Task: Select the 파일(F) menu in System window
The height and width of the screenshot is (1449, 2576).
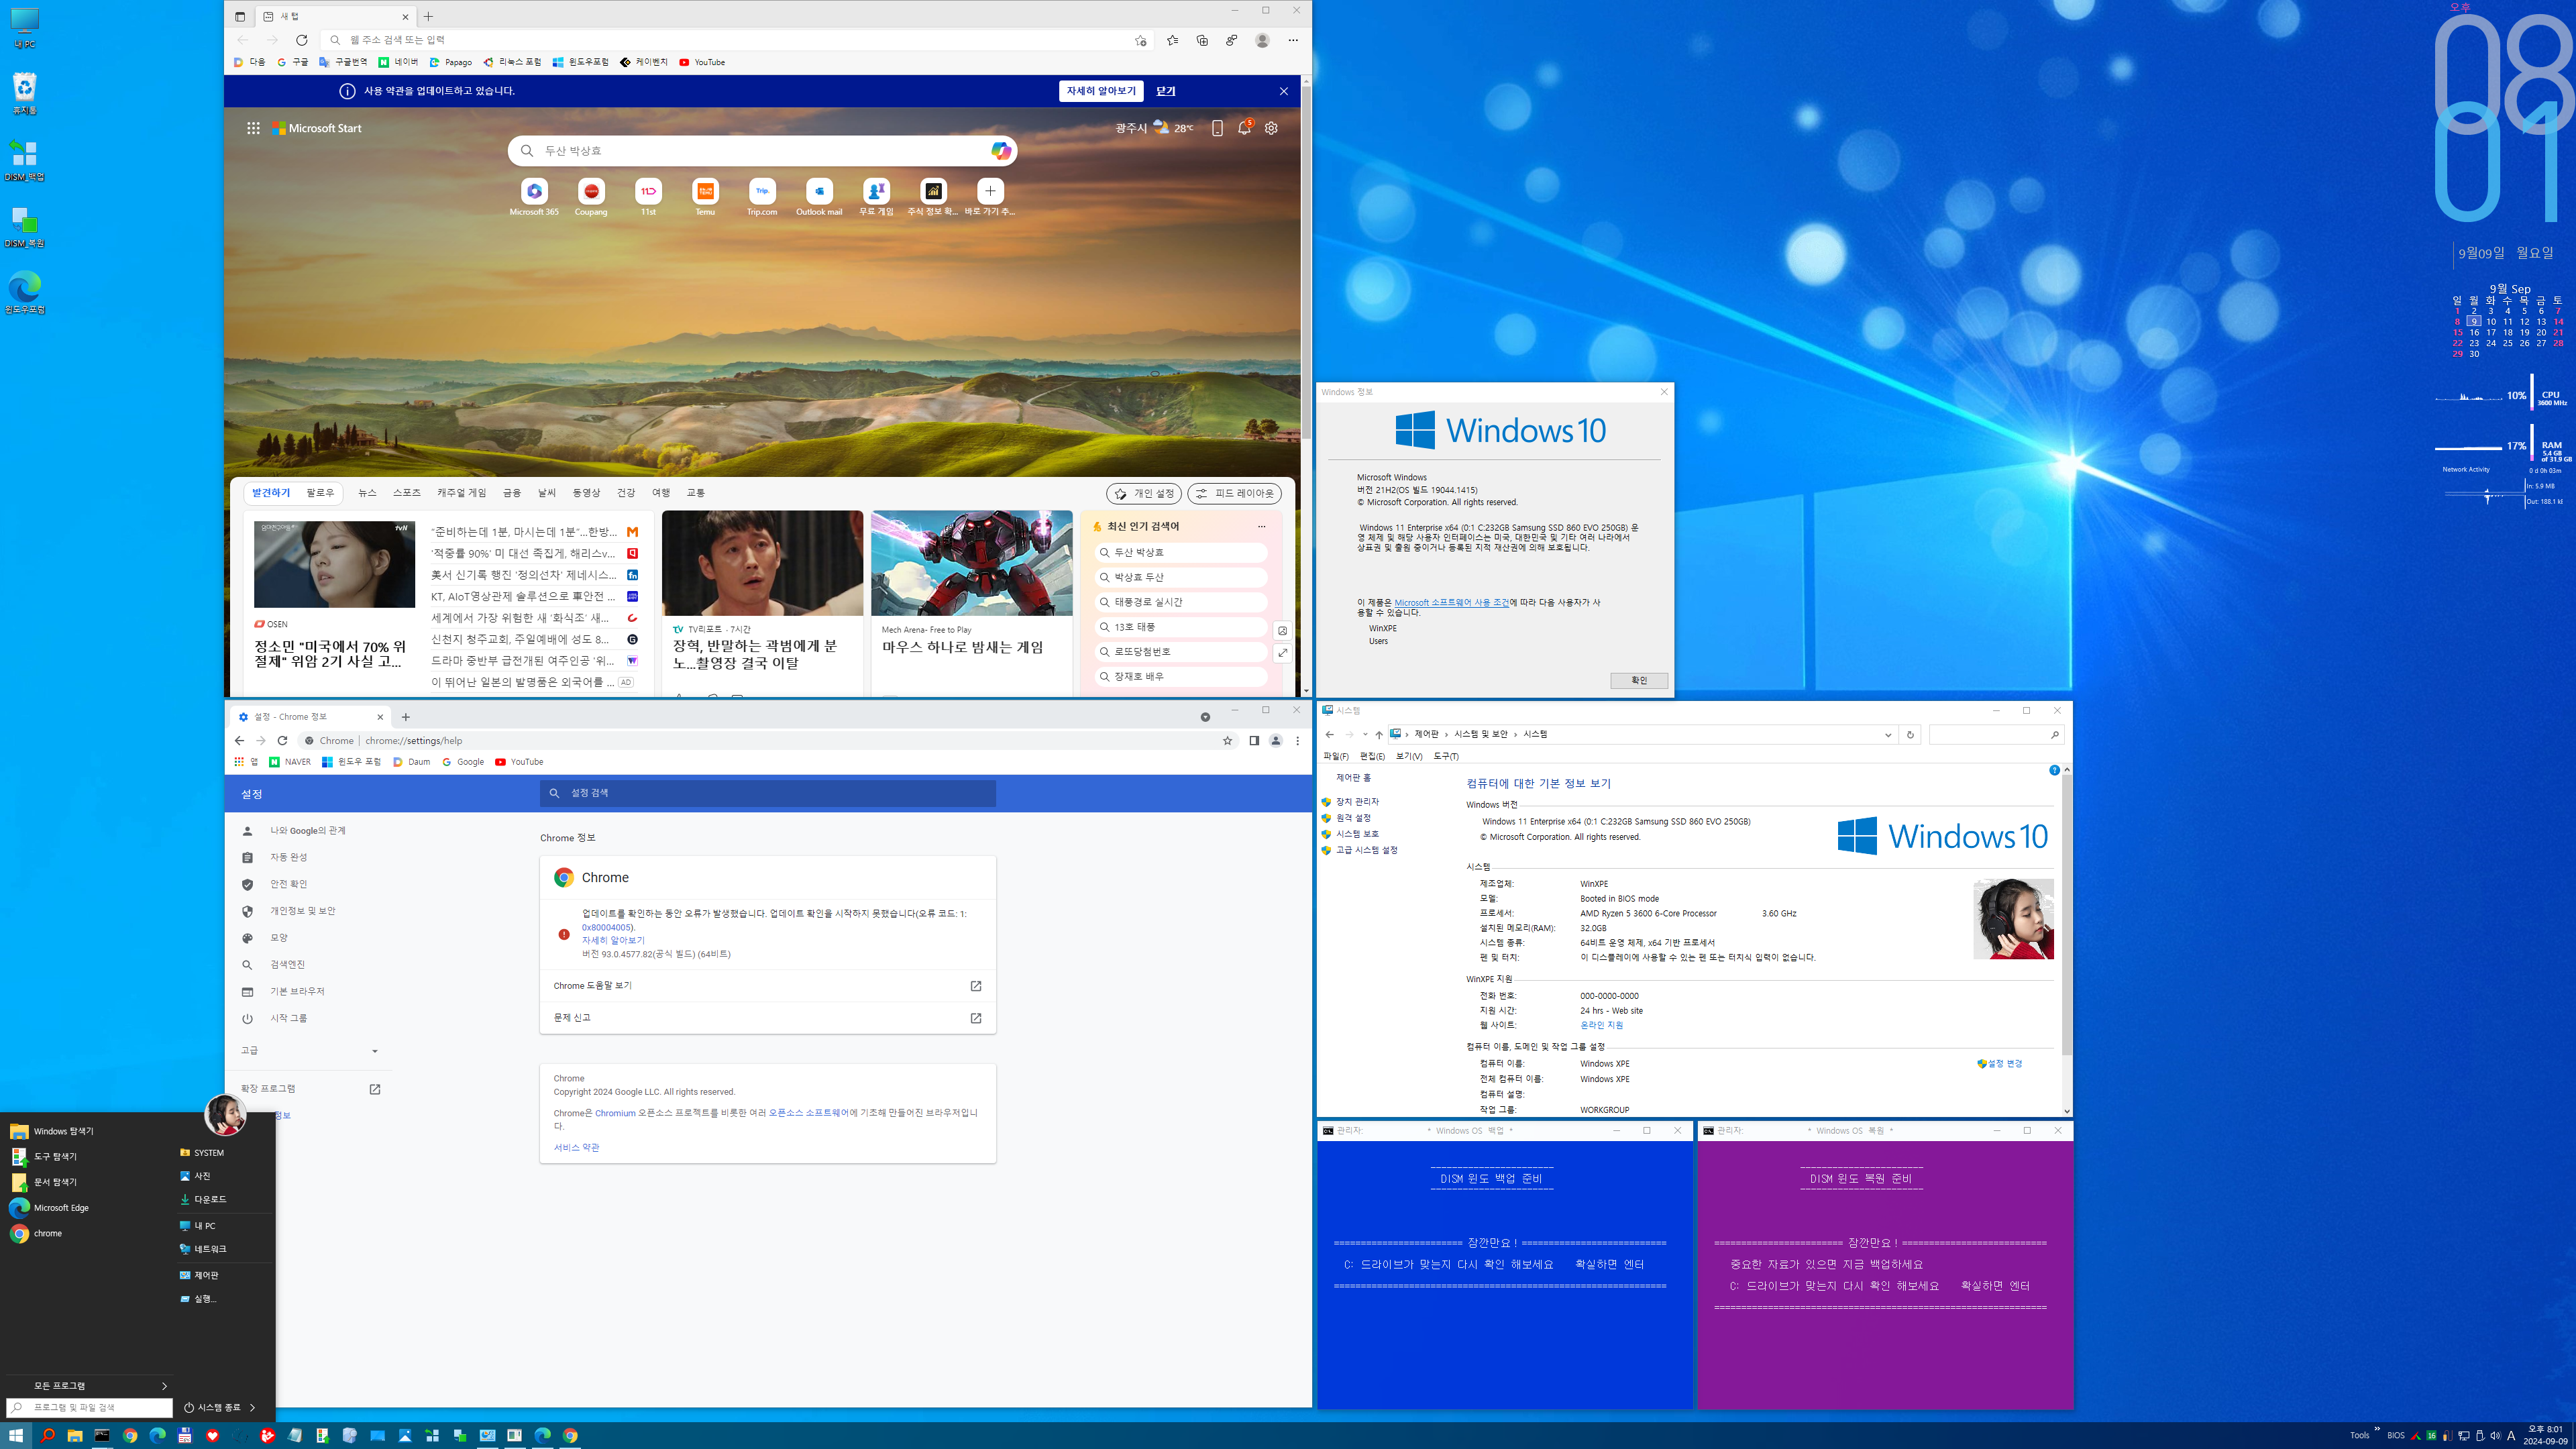Action: (1335, 757)
